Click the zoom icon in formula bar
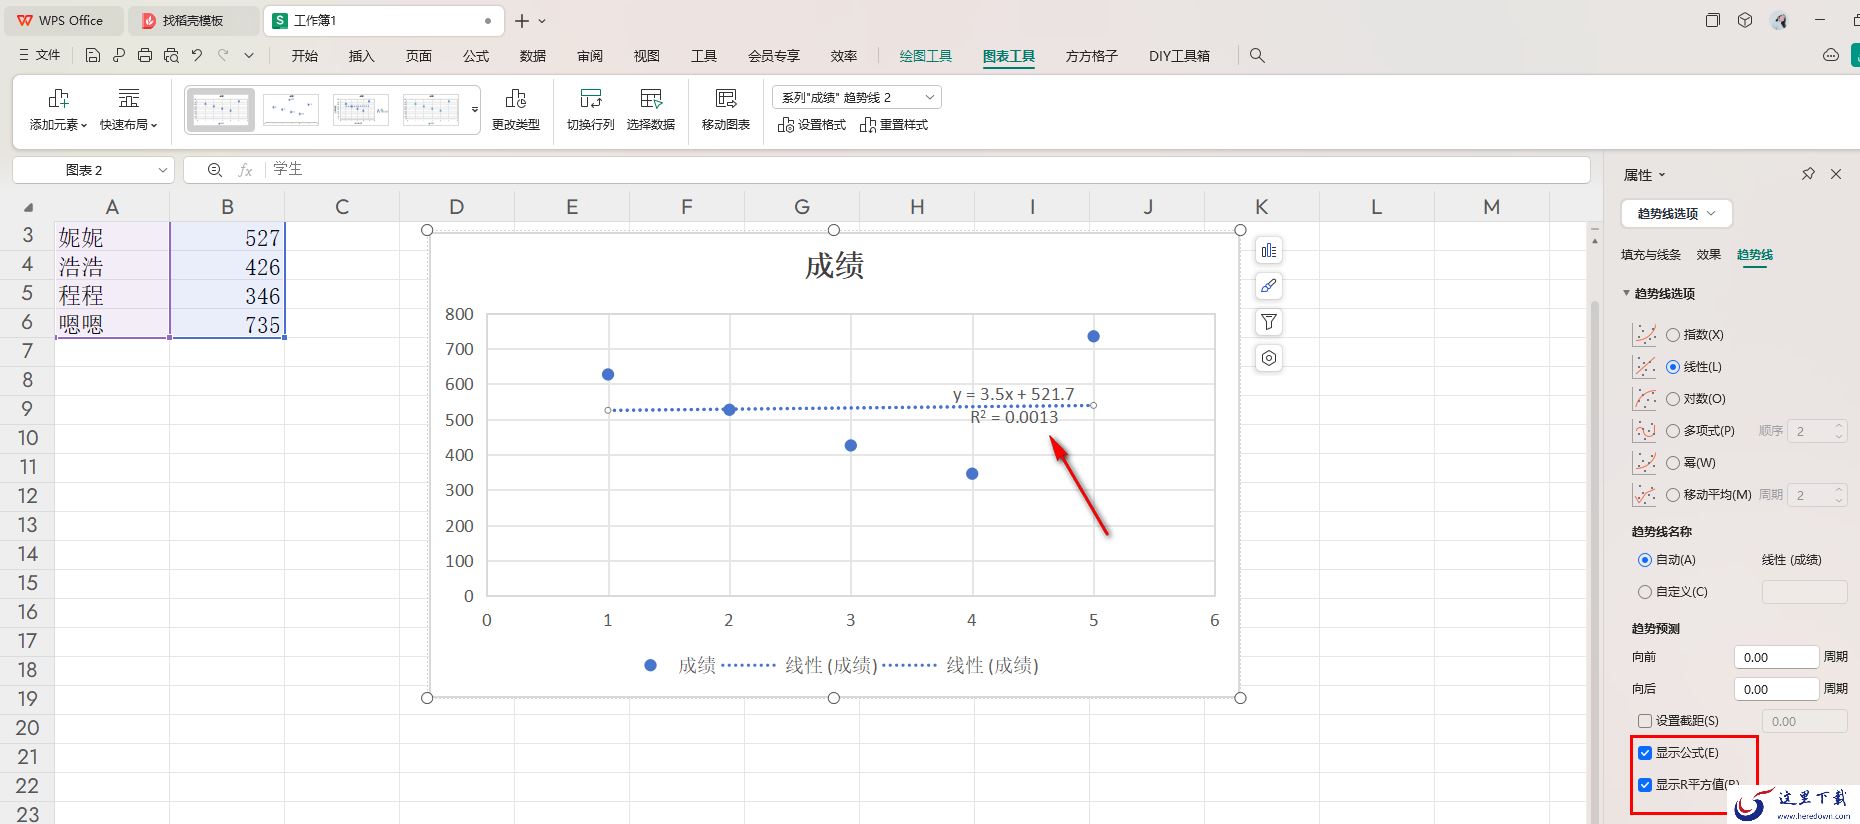This screenshot has width=1860, height=824. 214,170
